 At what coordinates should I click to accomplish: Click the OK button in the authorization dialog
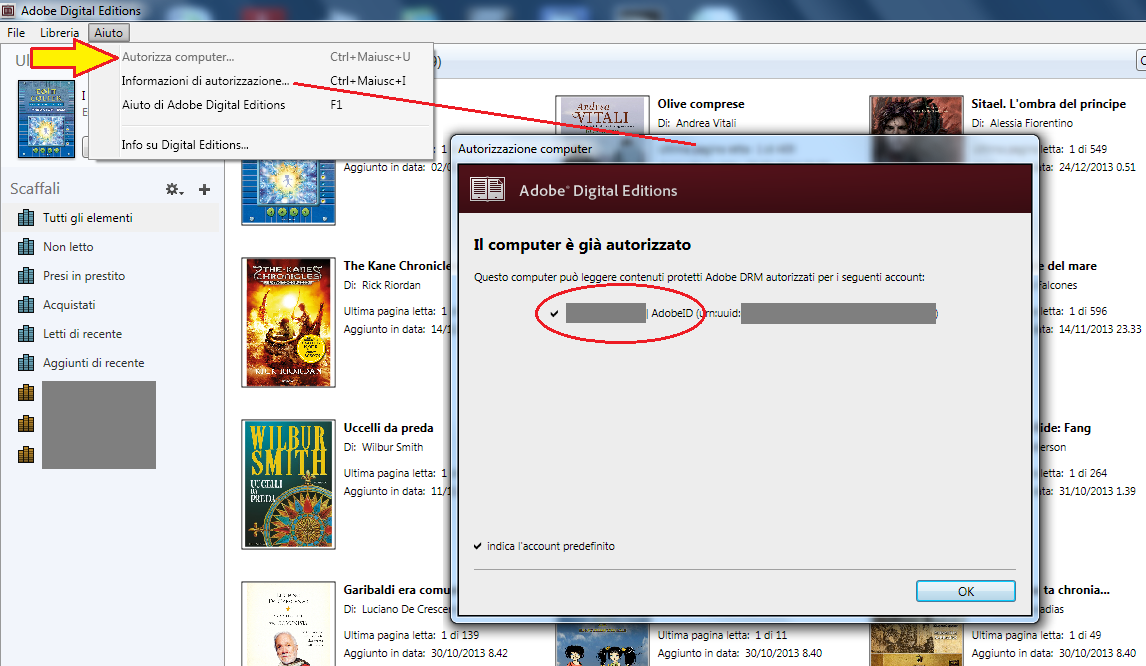[x=964, y=590]
